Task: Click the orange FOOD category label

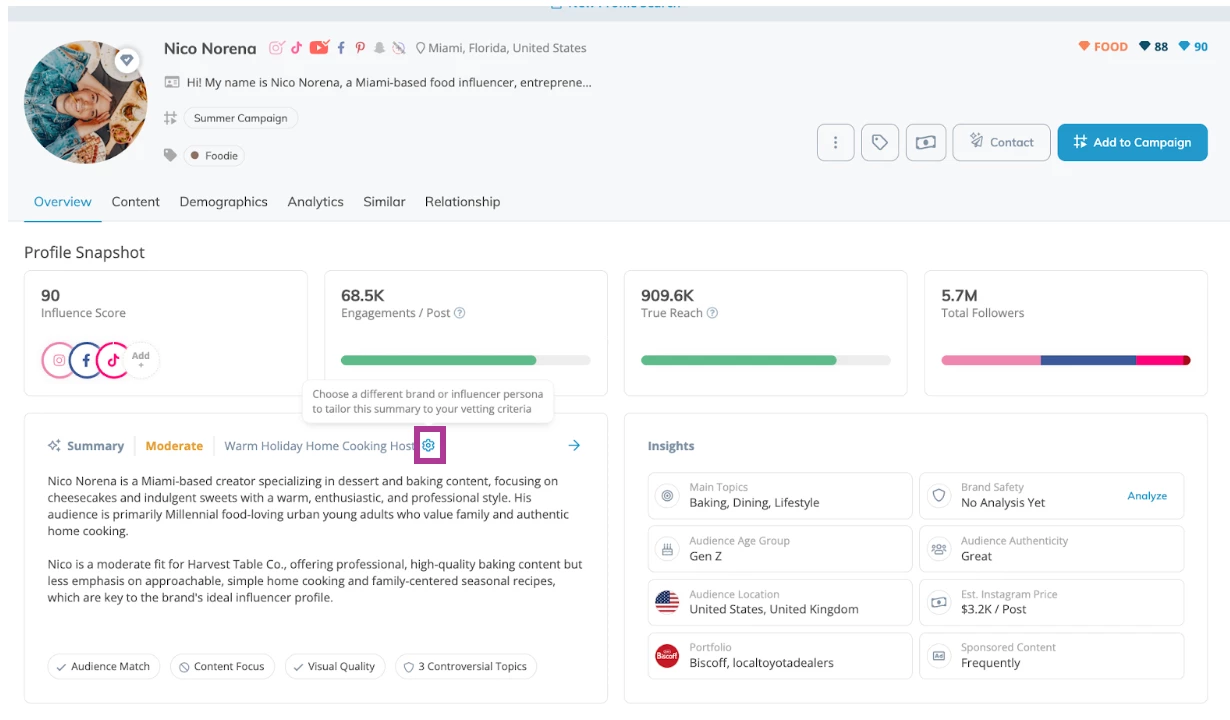Action: point(1102,47)
